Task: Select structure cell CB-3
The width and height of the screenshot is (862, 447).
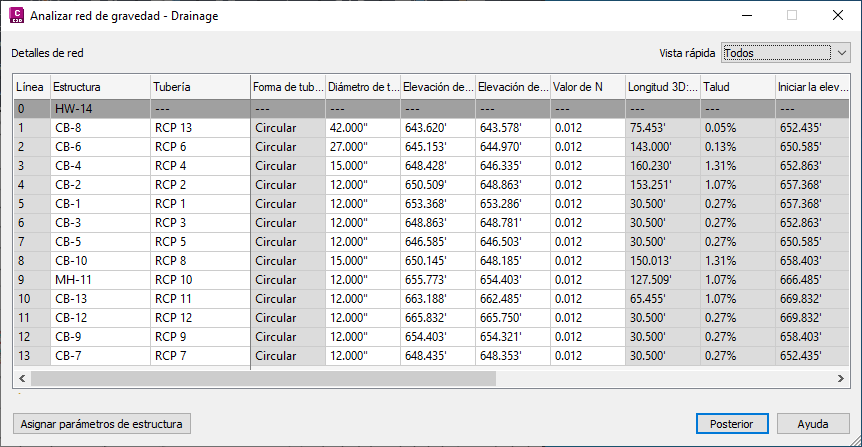Action: (100, 223)
